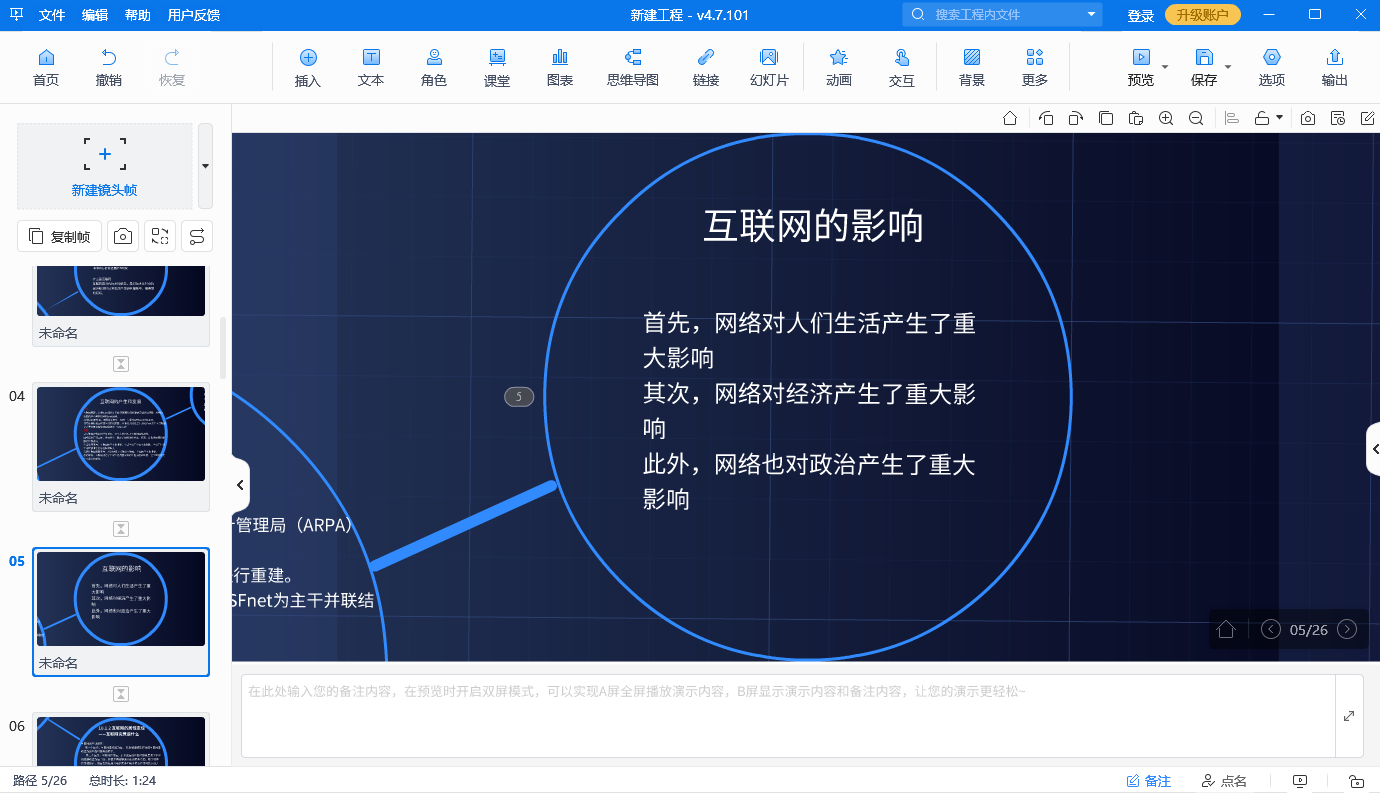Image resolution: width=1380 pixels, height=793 pixels.
Task: Open the 插入 insert tool
Action: tap(308, 68)
